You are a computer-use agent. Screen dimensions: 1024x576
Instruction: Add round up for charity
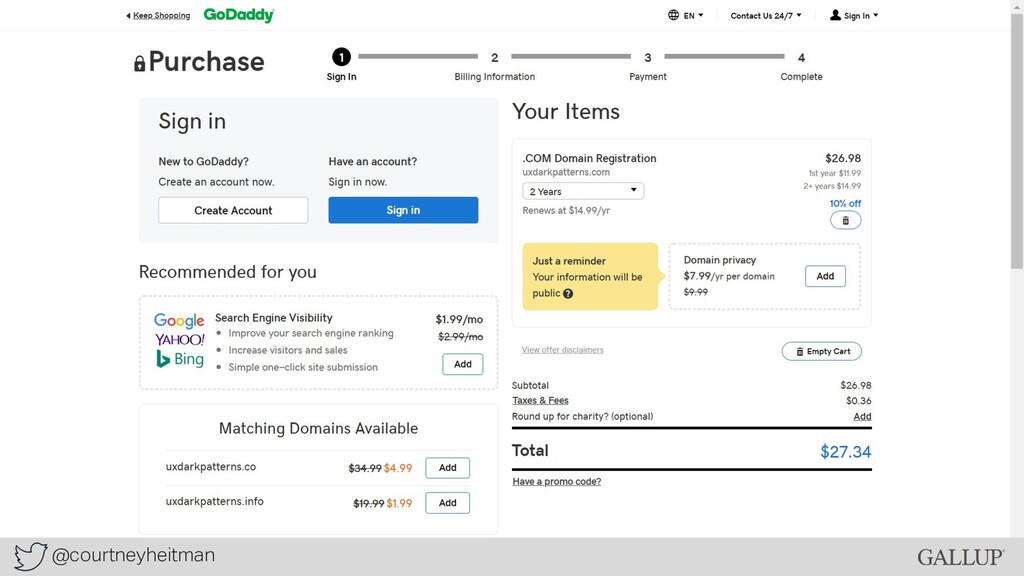tap(862, 417)
